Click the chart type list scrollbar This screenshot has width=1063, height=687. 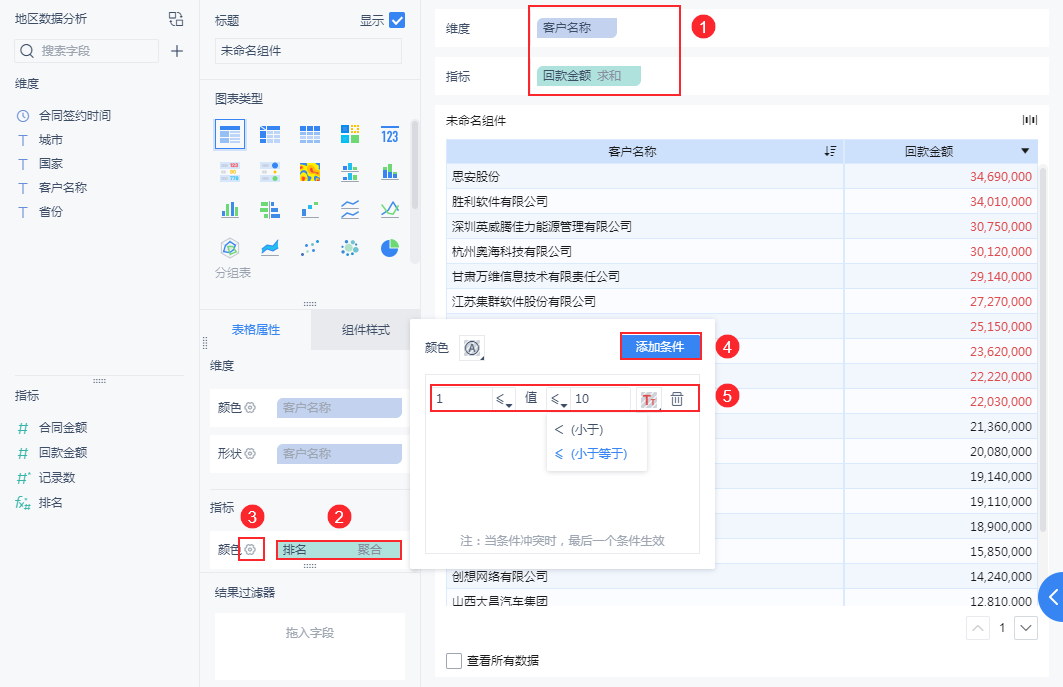415,165
